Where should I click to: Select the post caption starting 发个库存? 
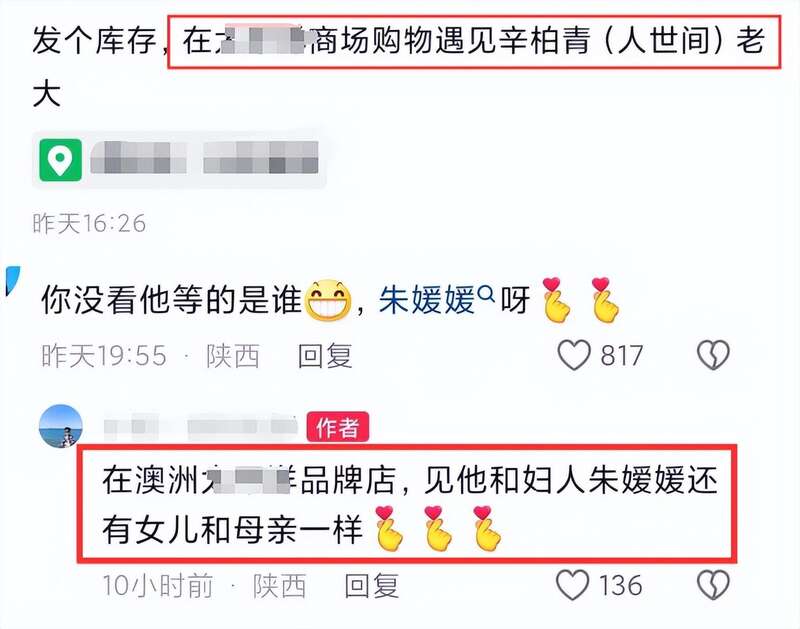coord(398,67)
